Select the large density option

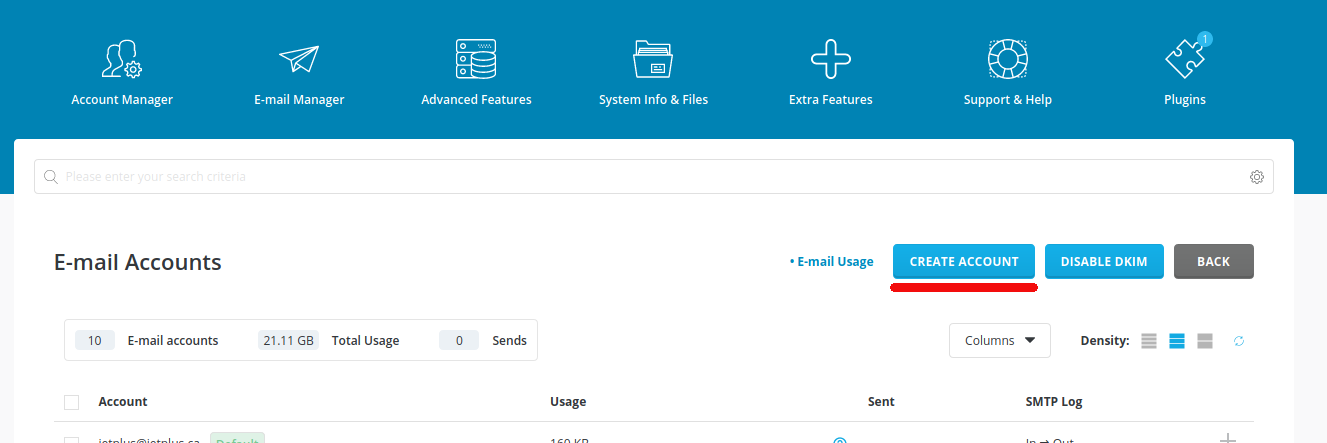click(1205, 341)
